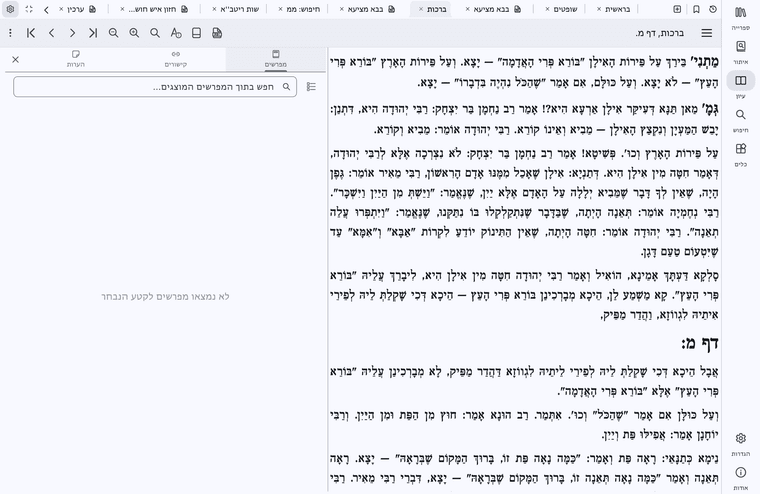Focus the commentators search field

coord(155,87)
